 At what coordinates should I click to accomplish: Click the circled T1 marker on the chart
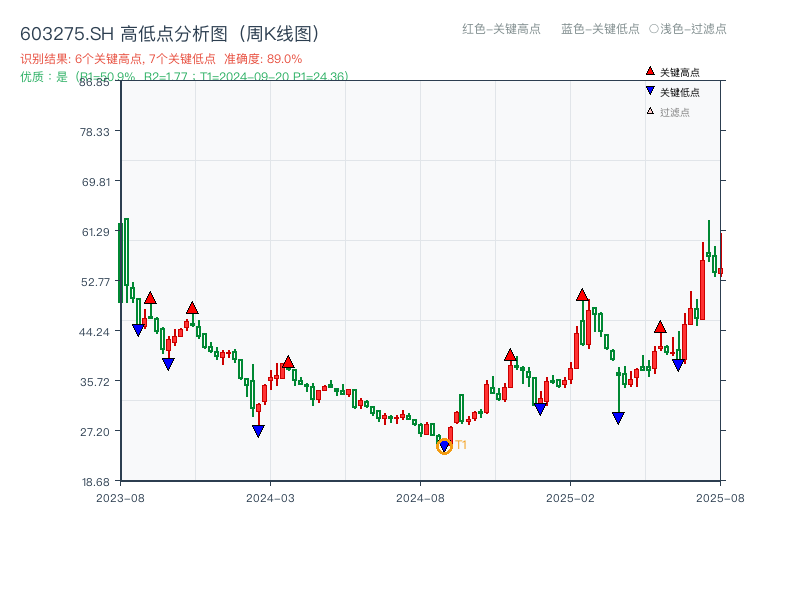click(445, 445)
